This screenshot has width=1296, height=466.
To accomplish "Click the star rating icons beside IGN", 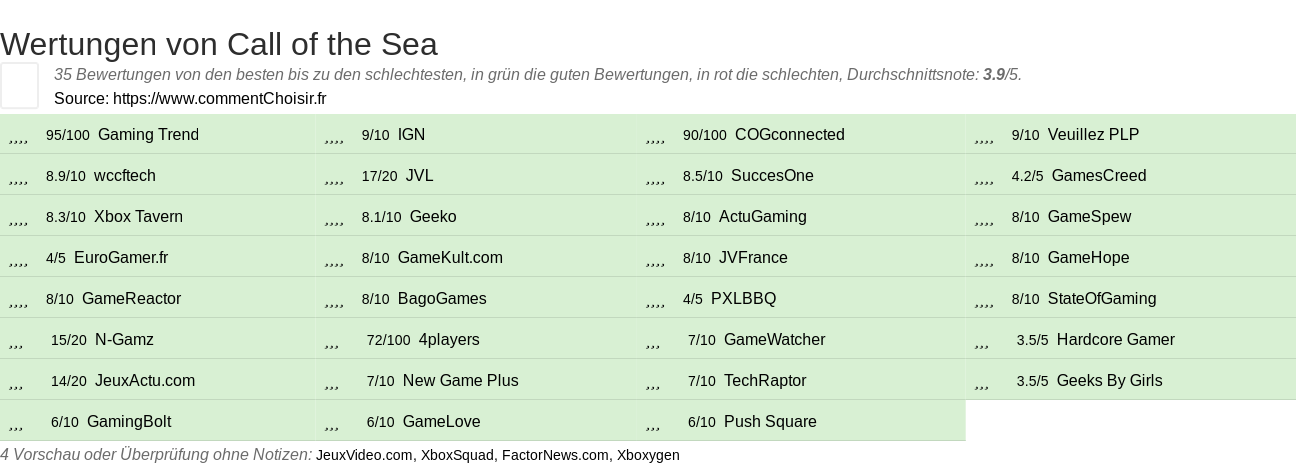I will tap(334, 135).
